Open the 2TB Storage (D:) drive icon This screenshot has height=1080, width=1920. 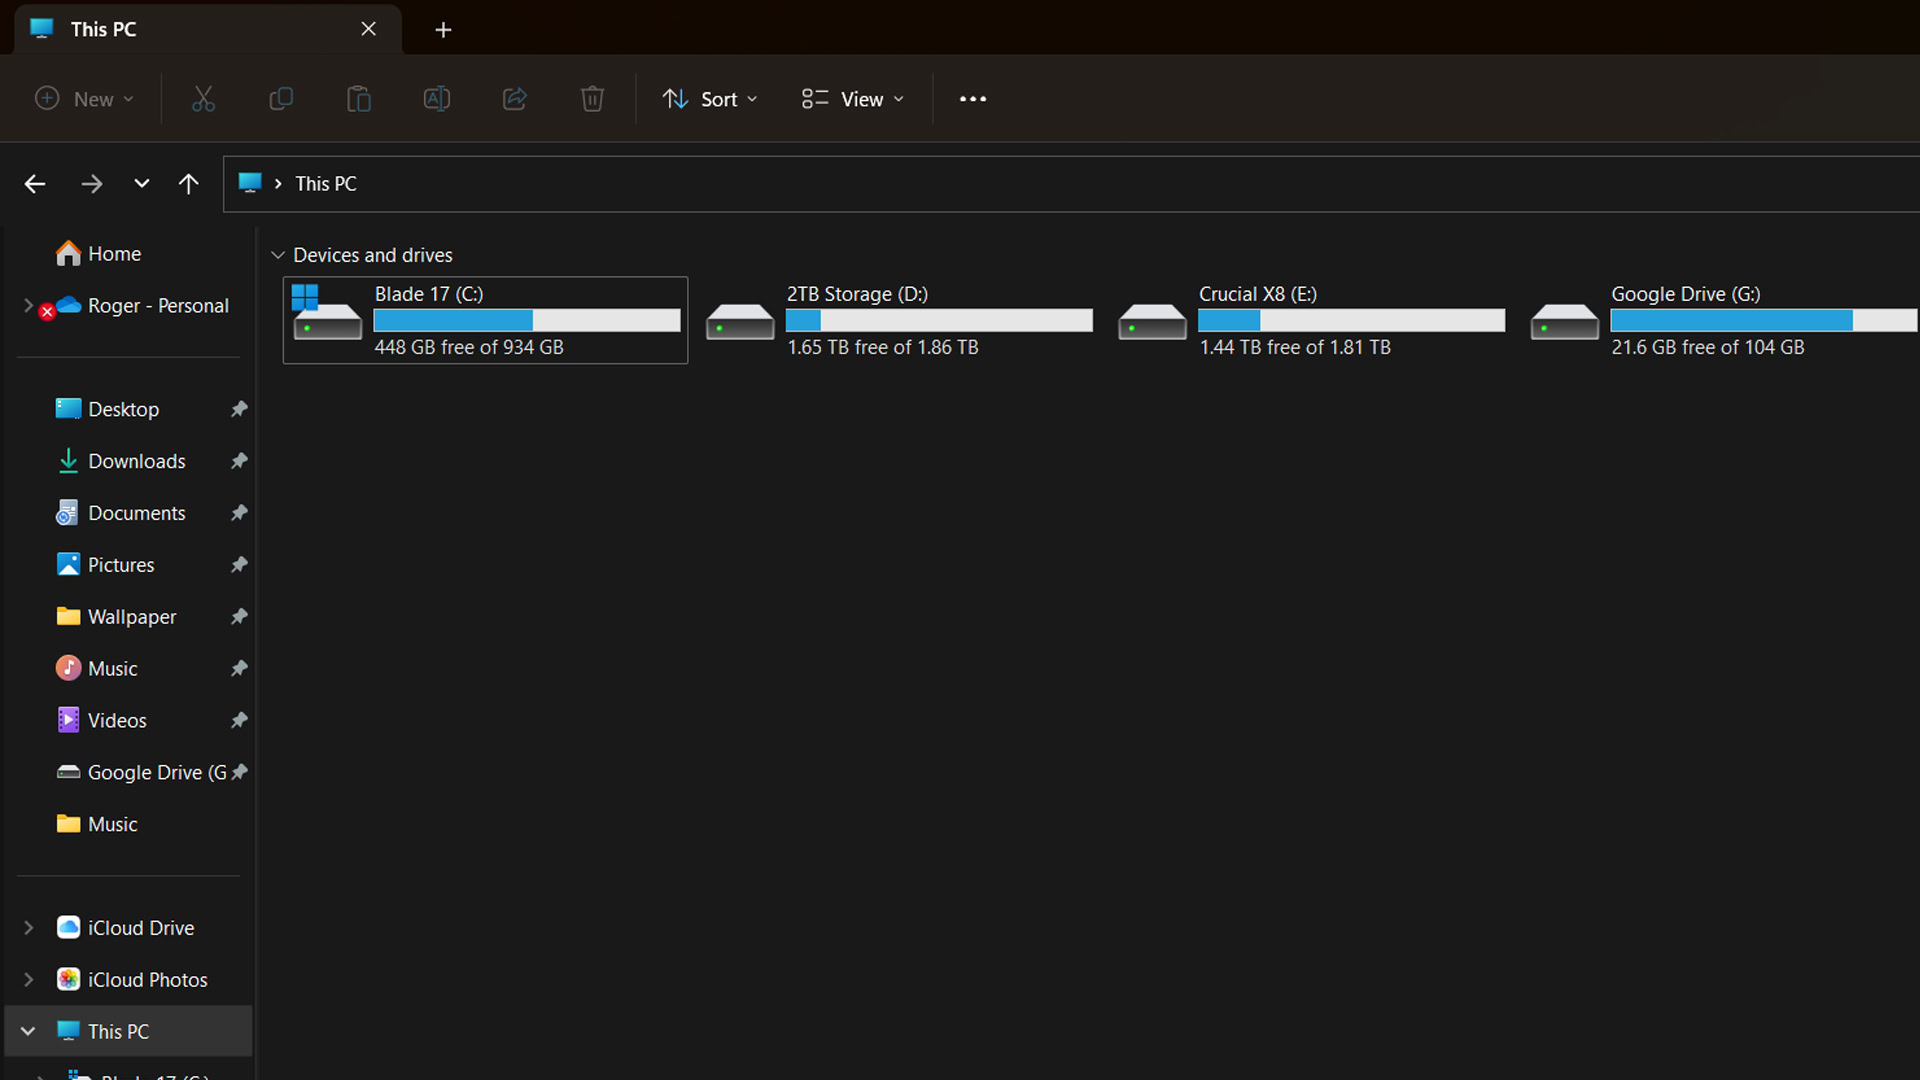click(740, 322)
